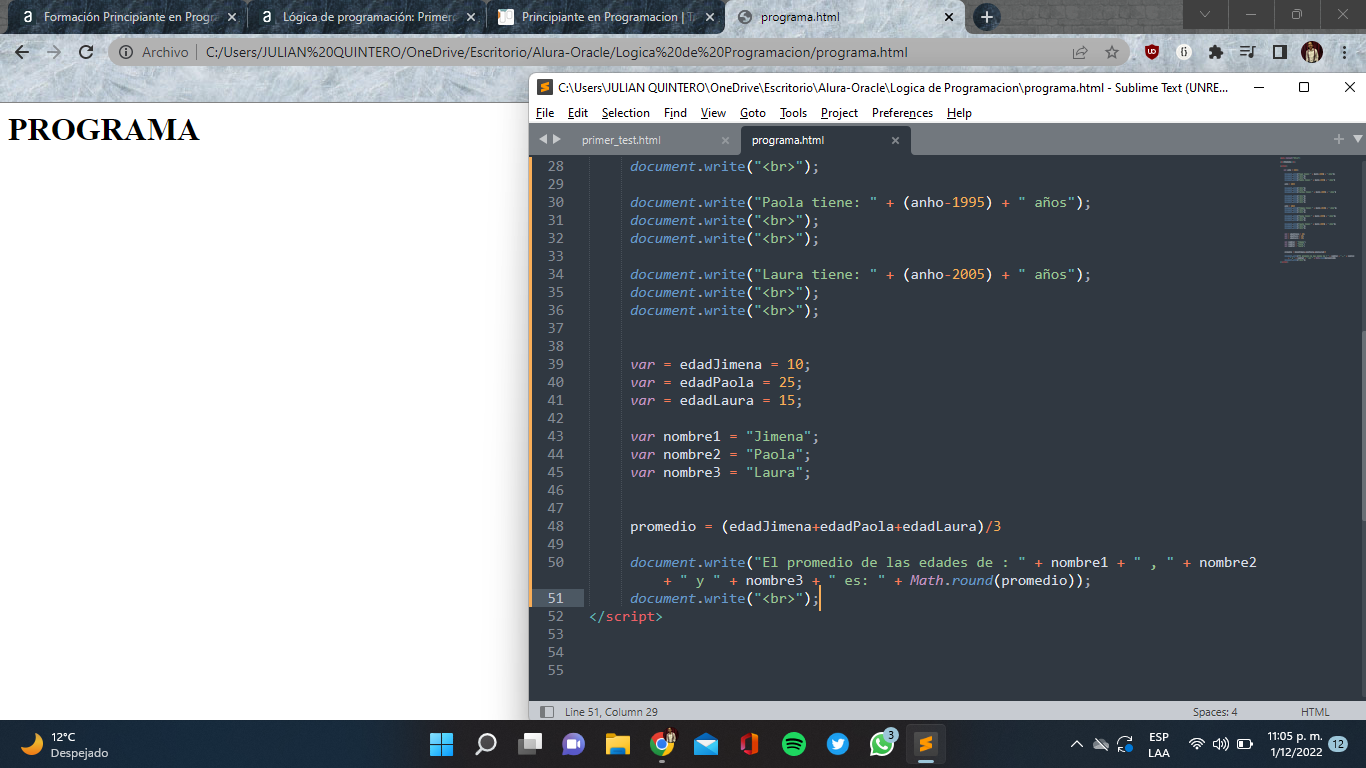The width and height of the screenshot is (1366, 768).
Task: Open Mail app on taskbar
Action: pos(706,744)
